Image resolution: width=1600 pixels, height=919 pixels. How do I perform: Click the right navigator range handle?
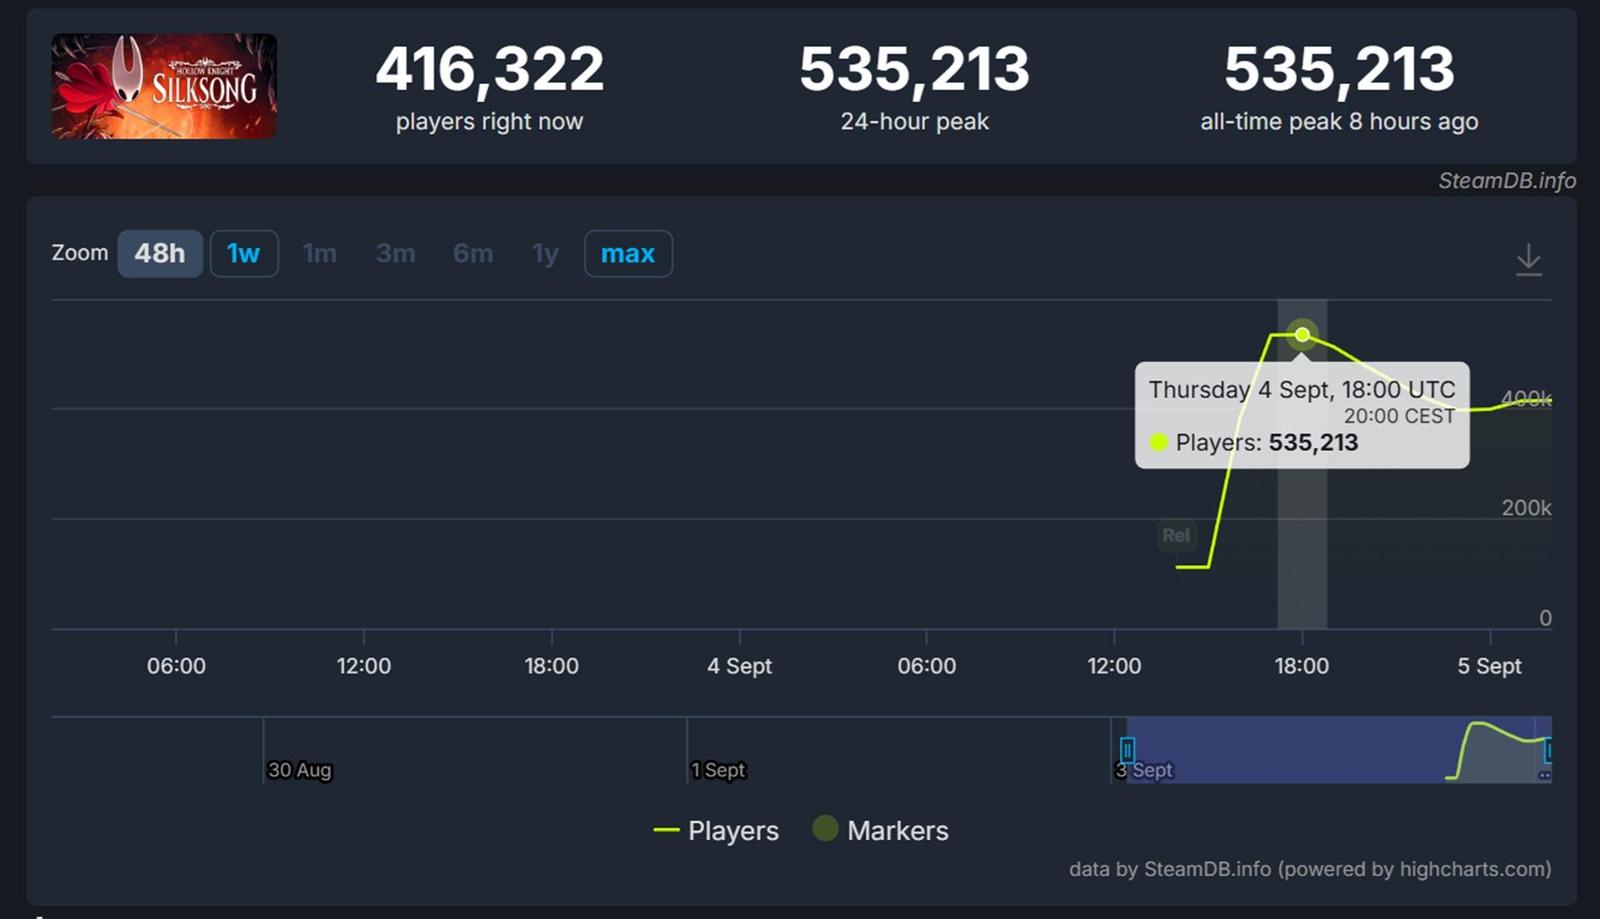pos(1547,749)
